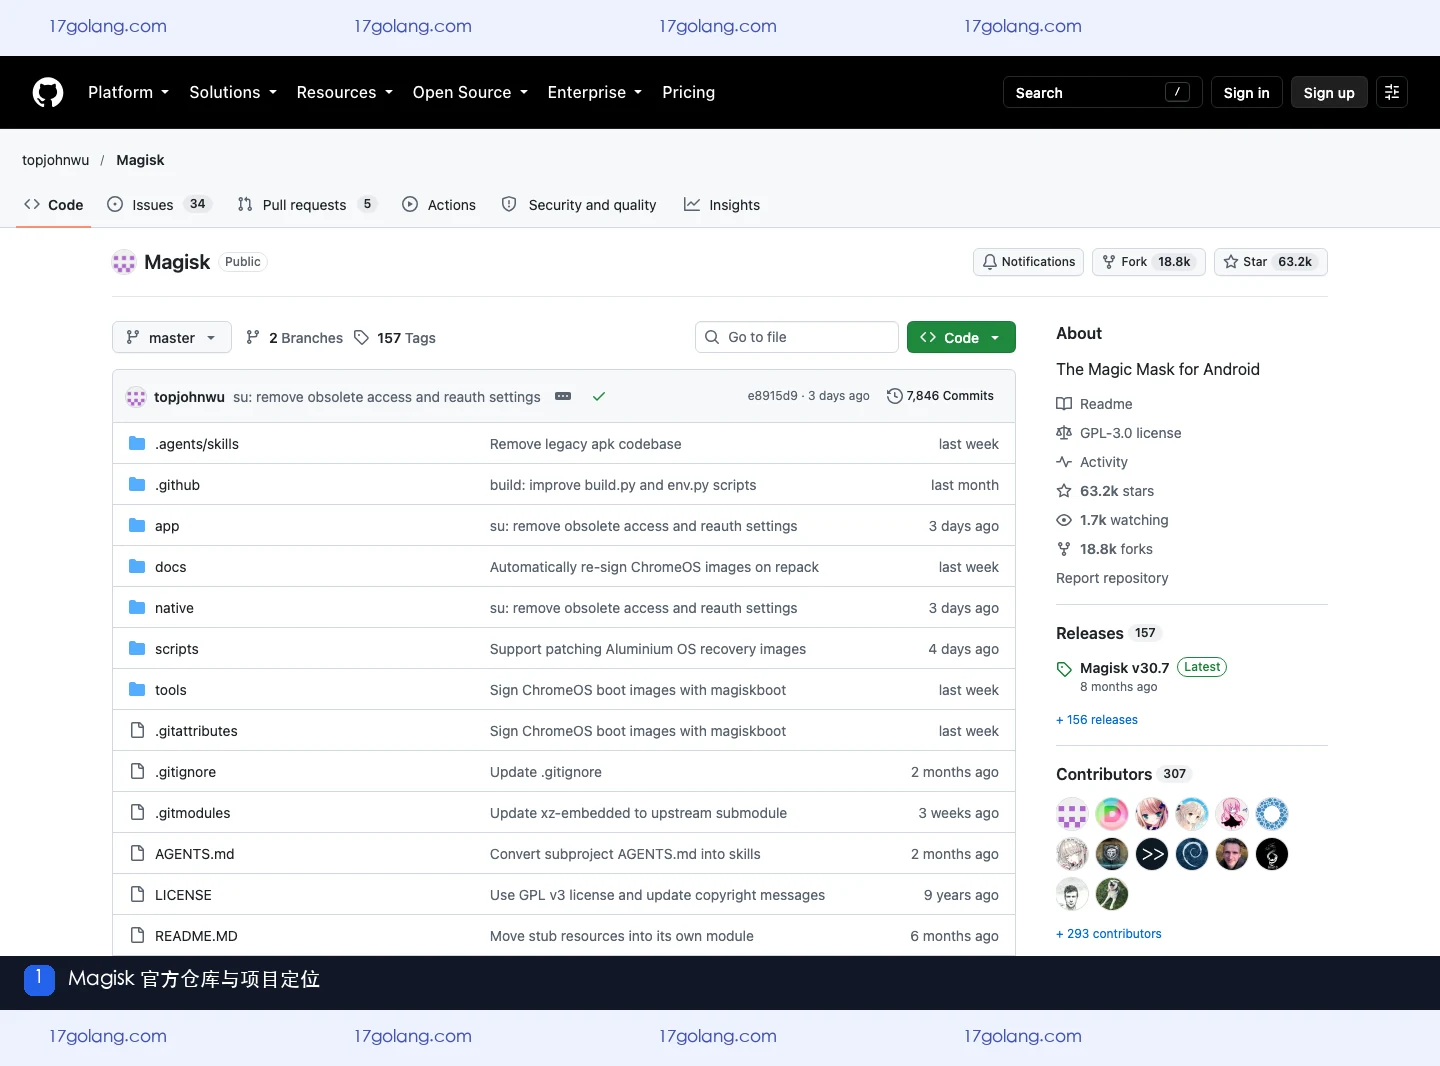Expand the Solutions menu
1440x1066 pixels.
point(233,92)
